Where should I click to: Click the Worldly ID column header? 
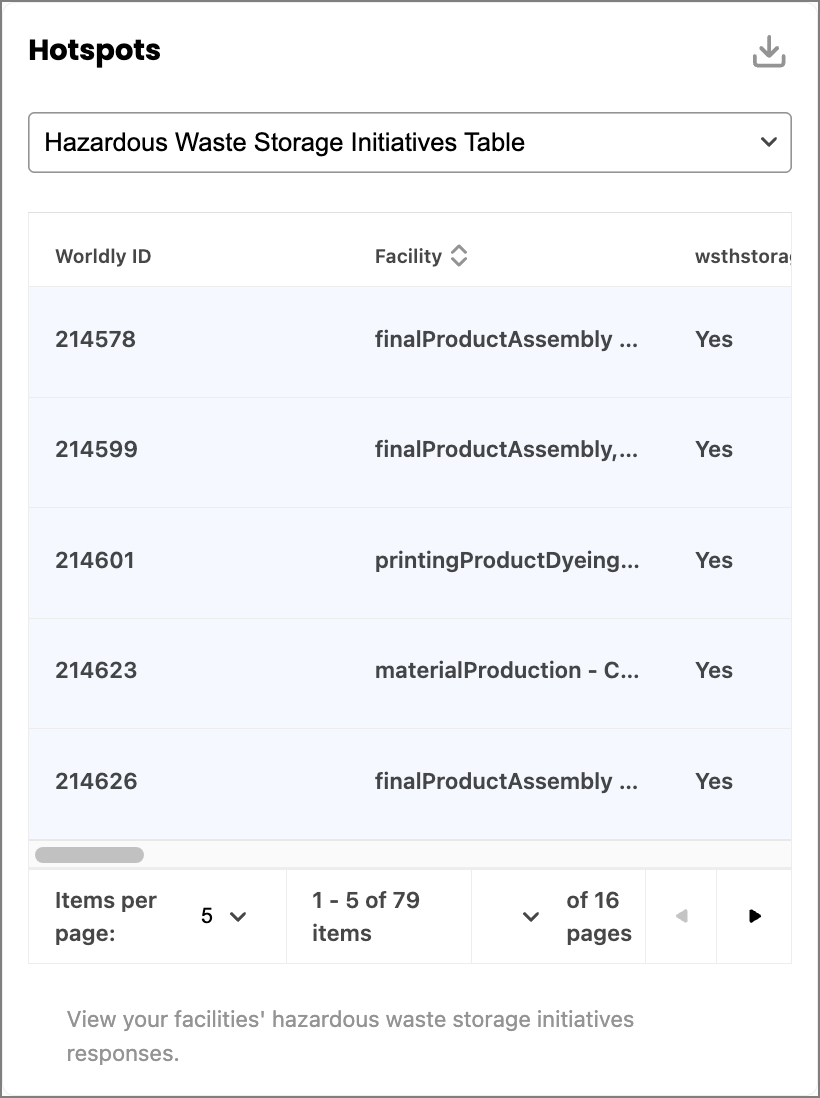coord(103,256)
